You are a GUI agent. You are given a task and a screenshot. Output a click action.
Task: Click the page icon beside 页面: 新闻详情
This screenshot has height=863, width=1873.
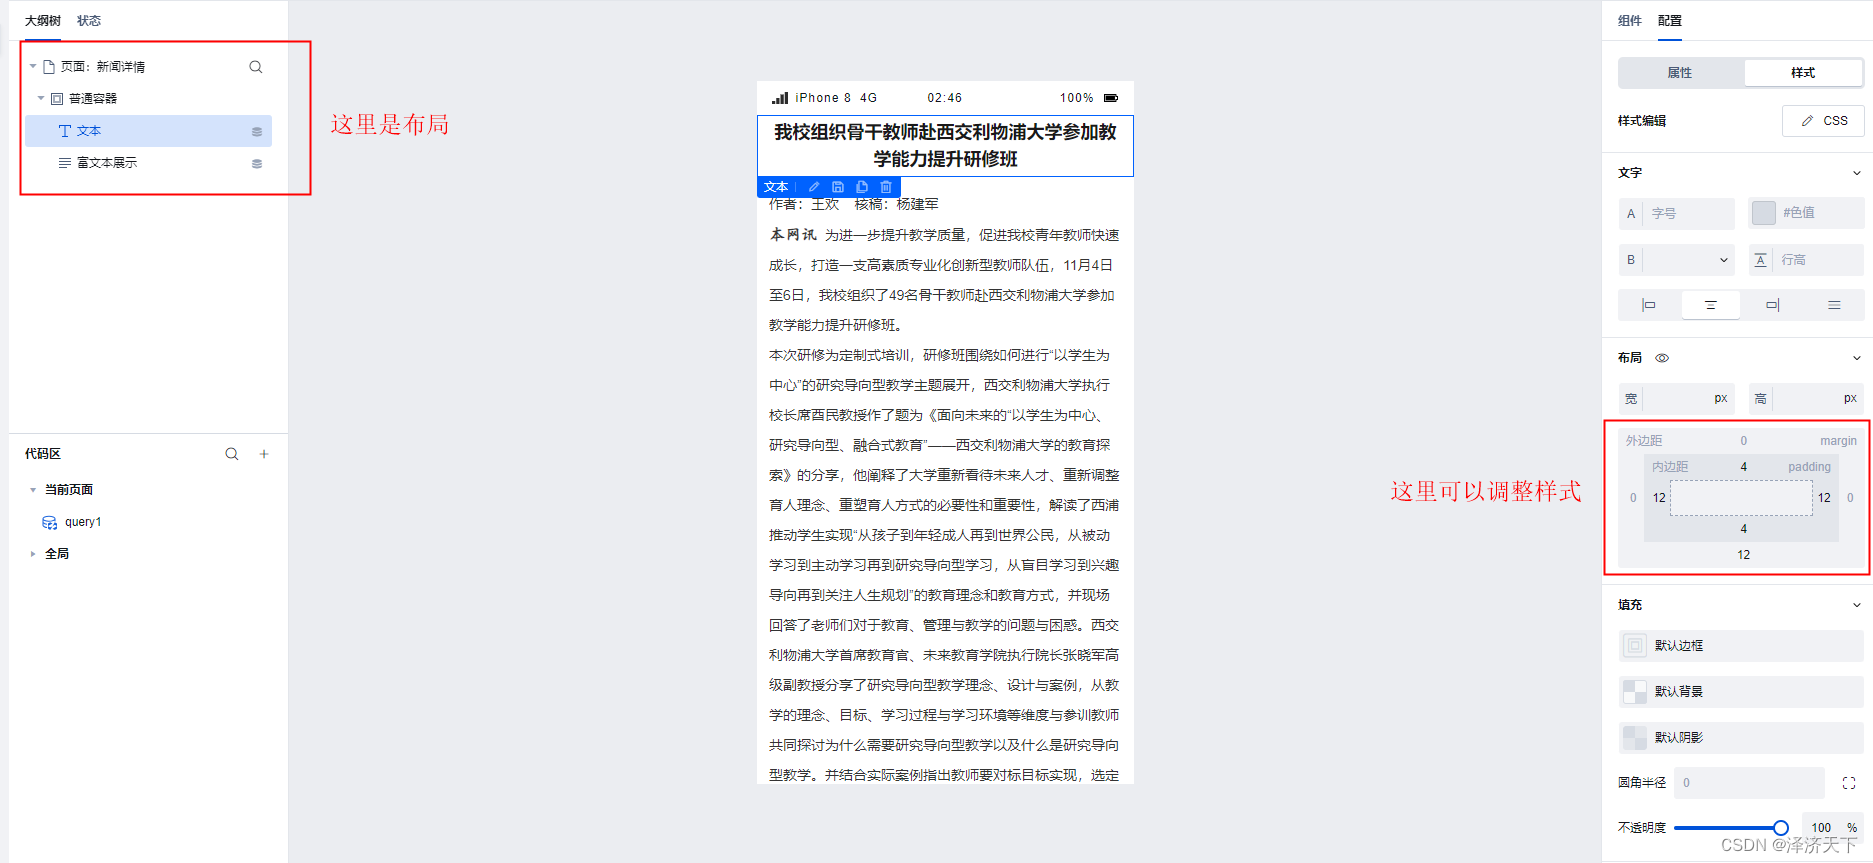(x=49, y=67)
